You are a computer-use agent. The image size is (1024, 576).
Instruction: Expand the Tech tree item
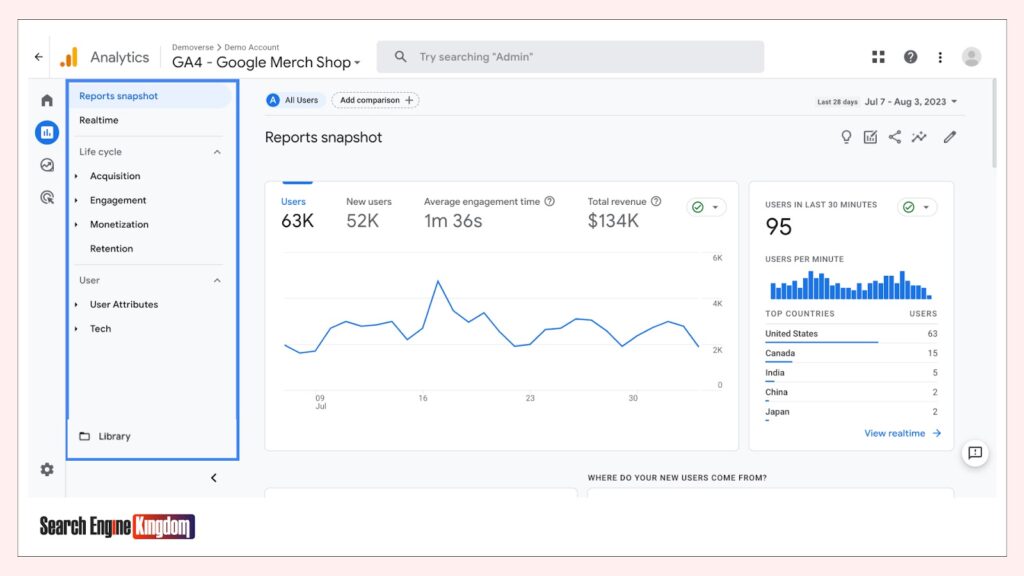coord(76,328)
